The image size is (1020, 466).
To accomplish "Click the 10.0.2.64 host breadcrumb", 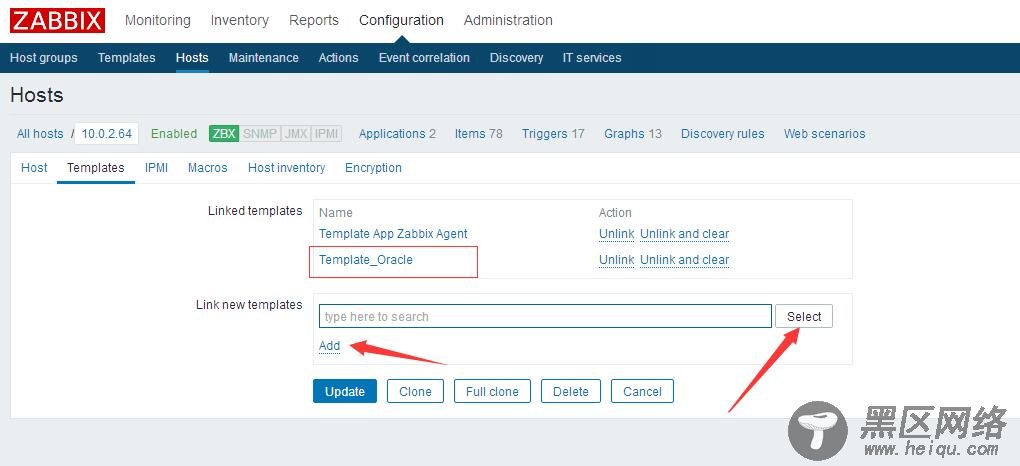I will tap(107, 133).
